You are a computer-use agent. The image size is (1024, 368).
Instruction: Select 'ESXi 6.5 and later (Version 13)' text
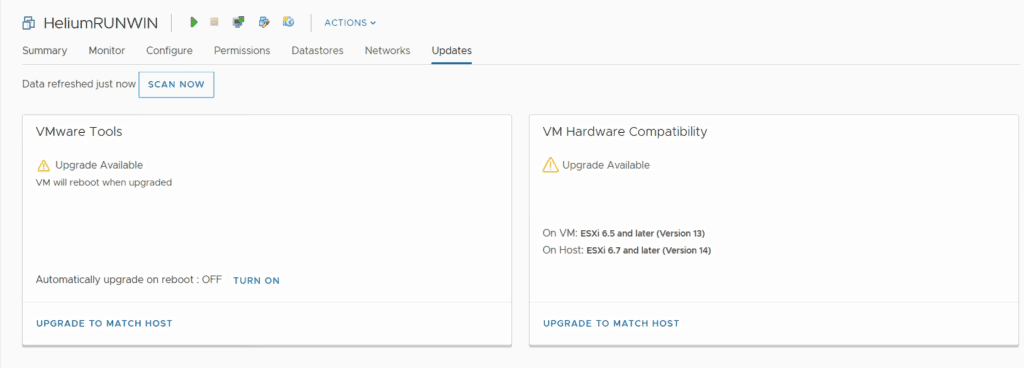point(643,233)
